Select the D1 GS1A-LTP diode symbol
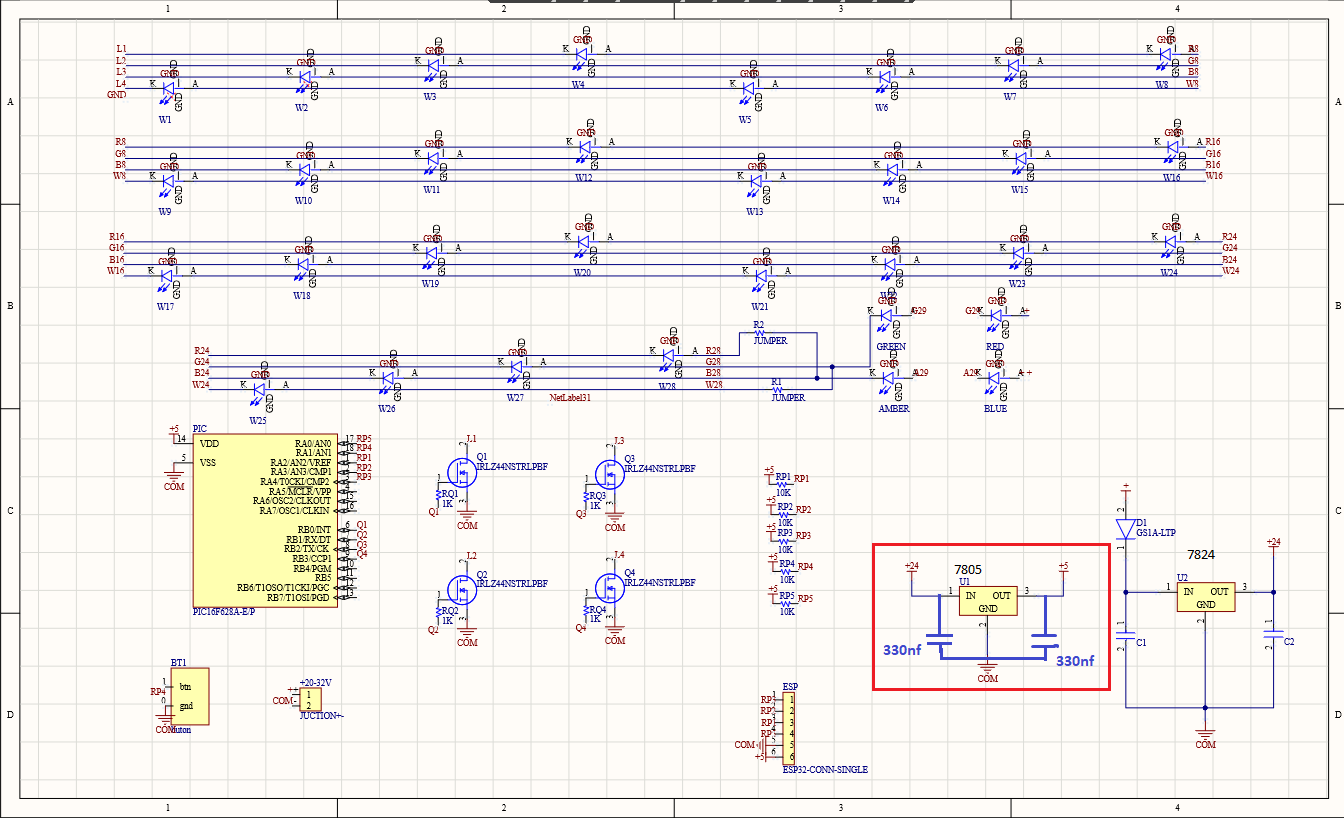Viewport: 1344px width, 818px height. (1125, 528)
